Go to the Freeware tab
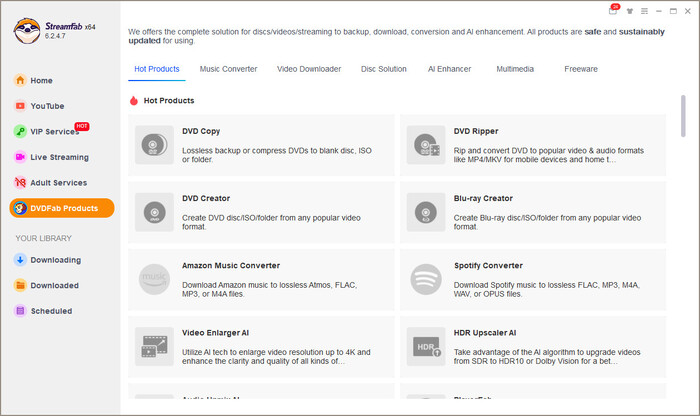Viewport: 700px width, 416px height. click(581, 69)
